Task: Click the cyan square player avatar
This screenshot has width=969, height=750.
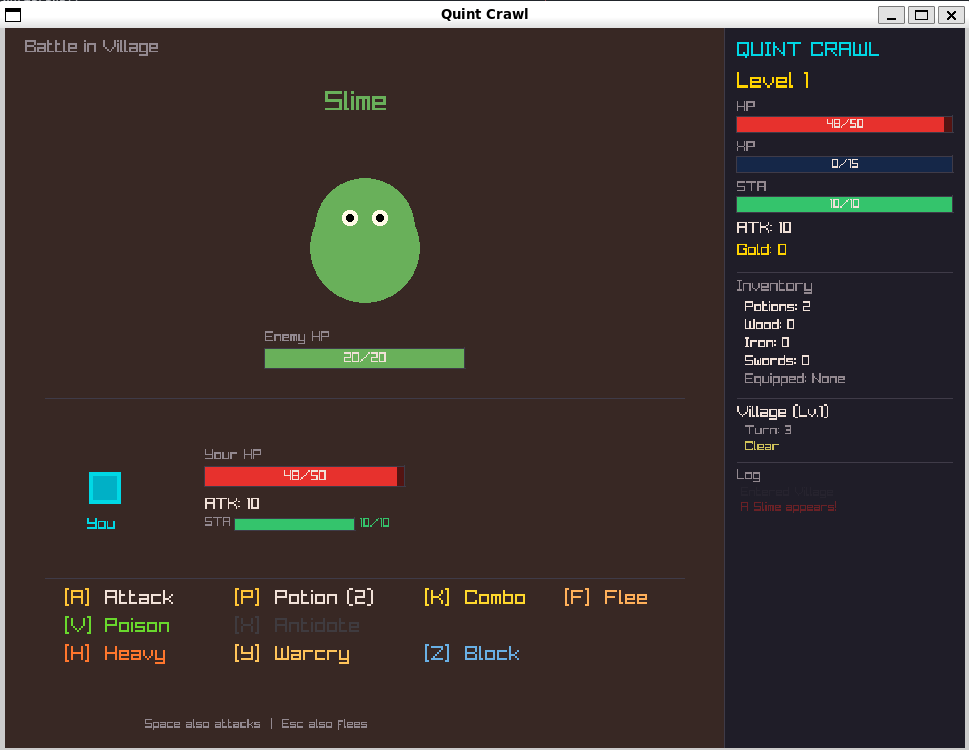Action: pyautogui.click(x=105, y=488)
